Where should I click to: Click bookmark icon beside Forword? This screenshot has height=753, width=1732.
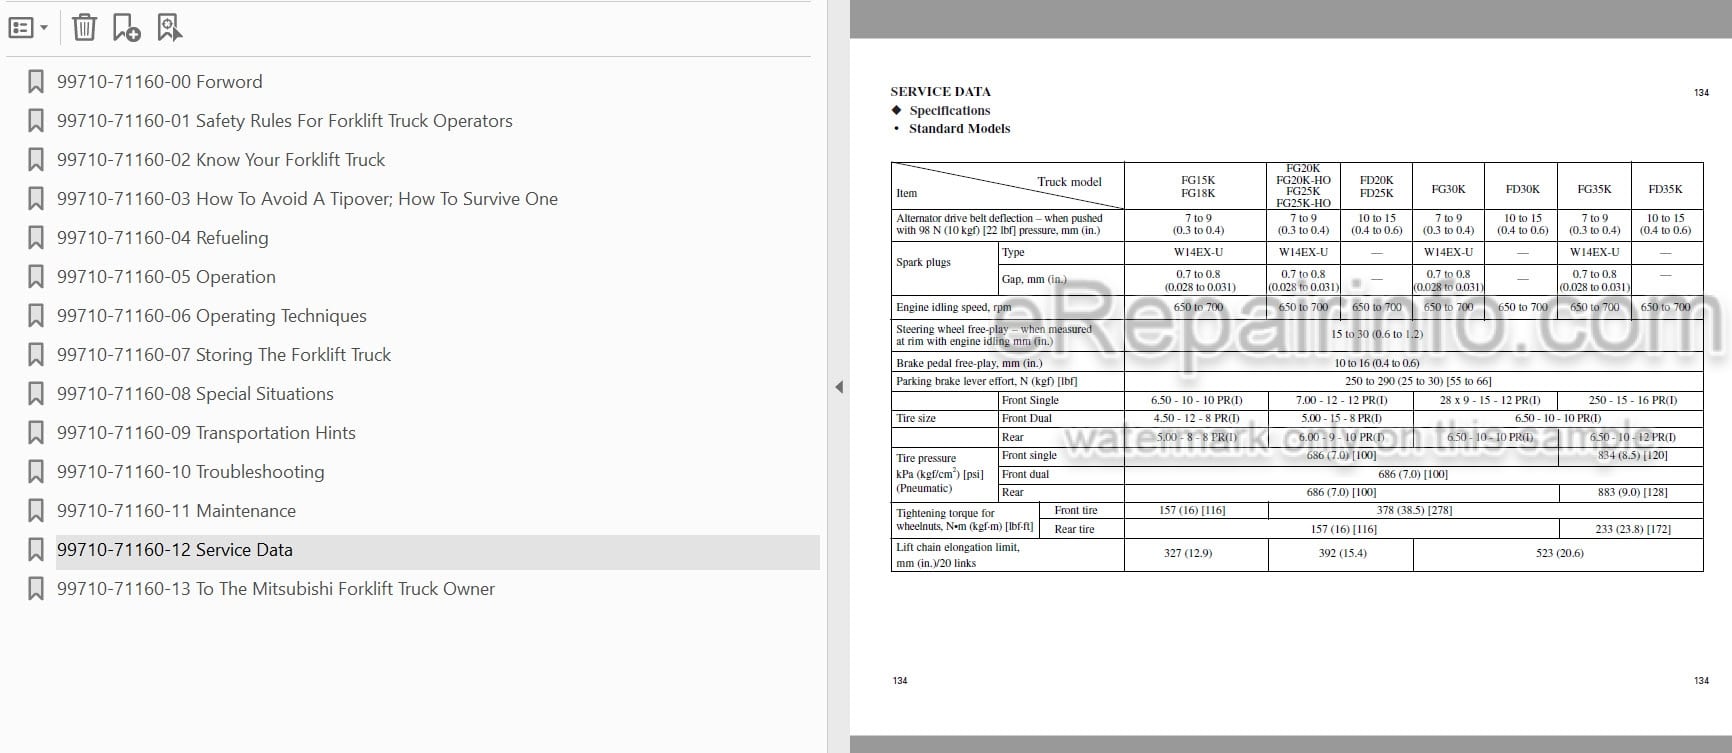[36, 82]
